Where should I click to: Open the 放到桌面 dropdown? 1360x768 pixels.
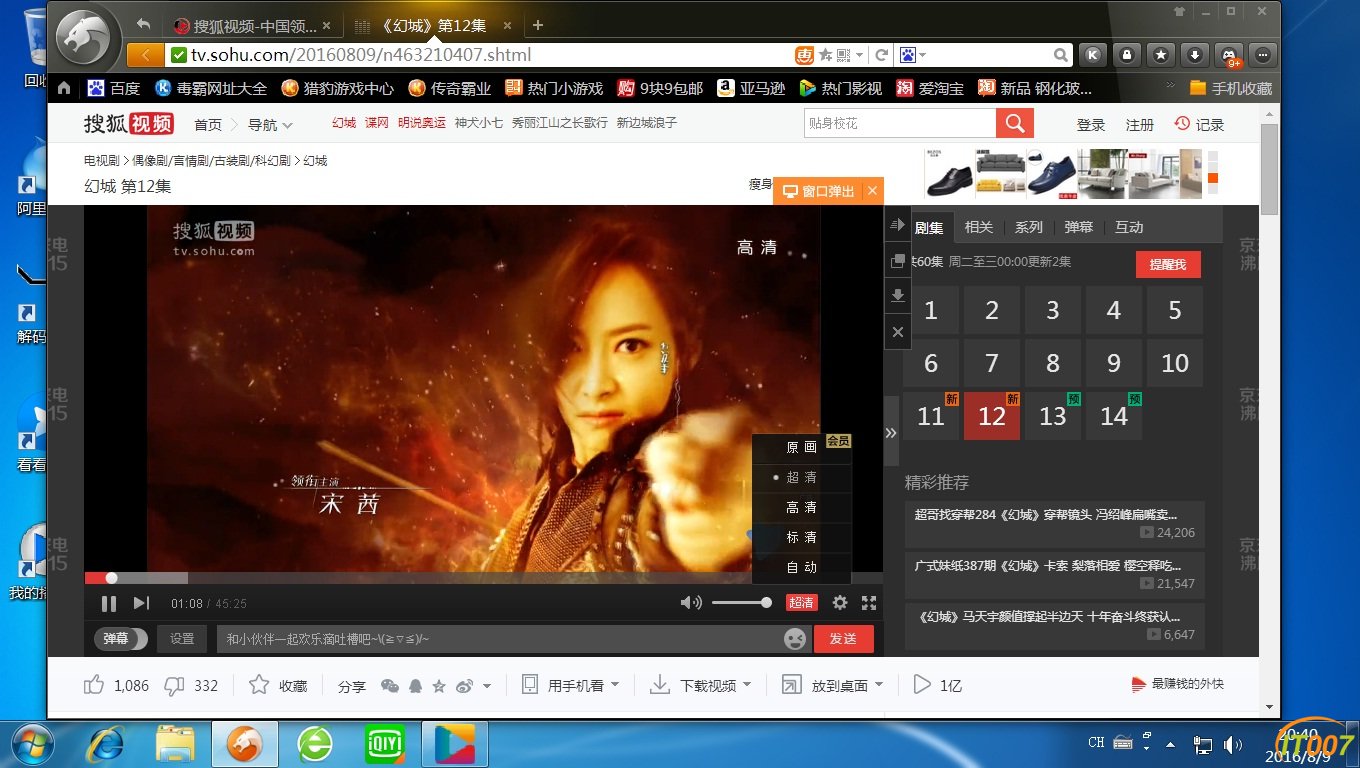(x=832, y=685)
